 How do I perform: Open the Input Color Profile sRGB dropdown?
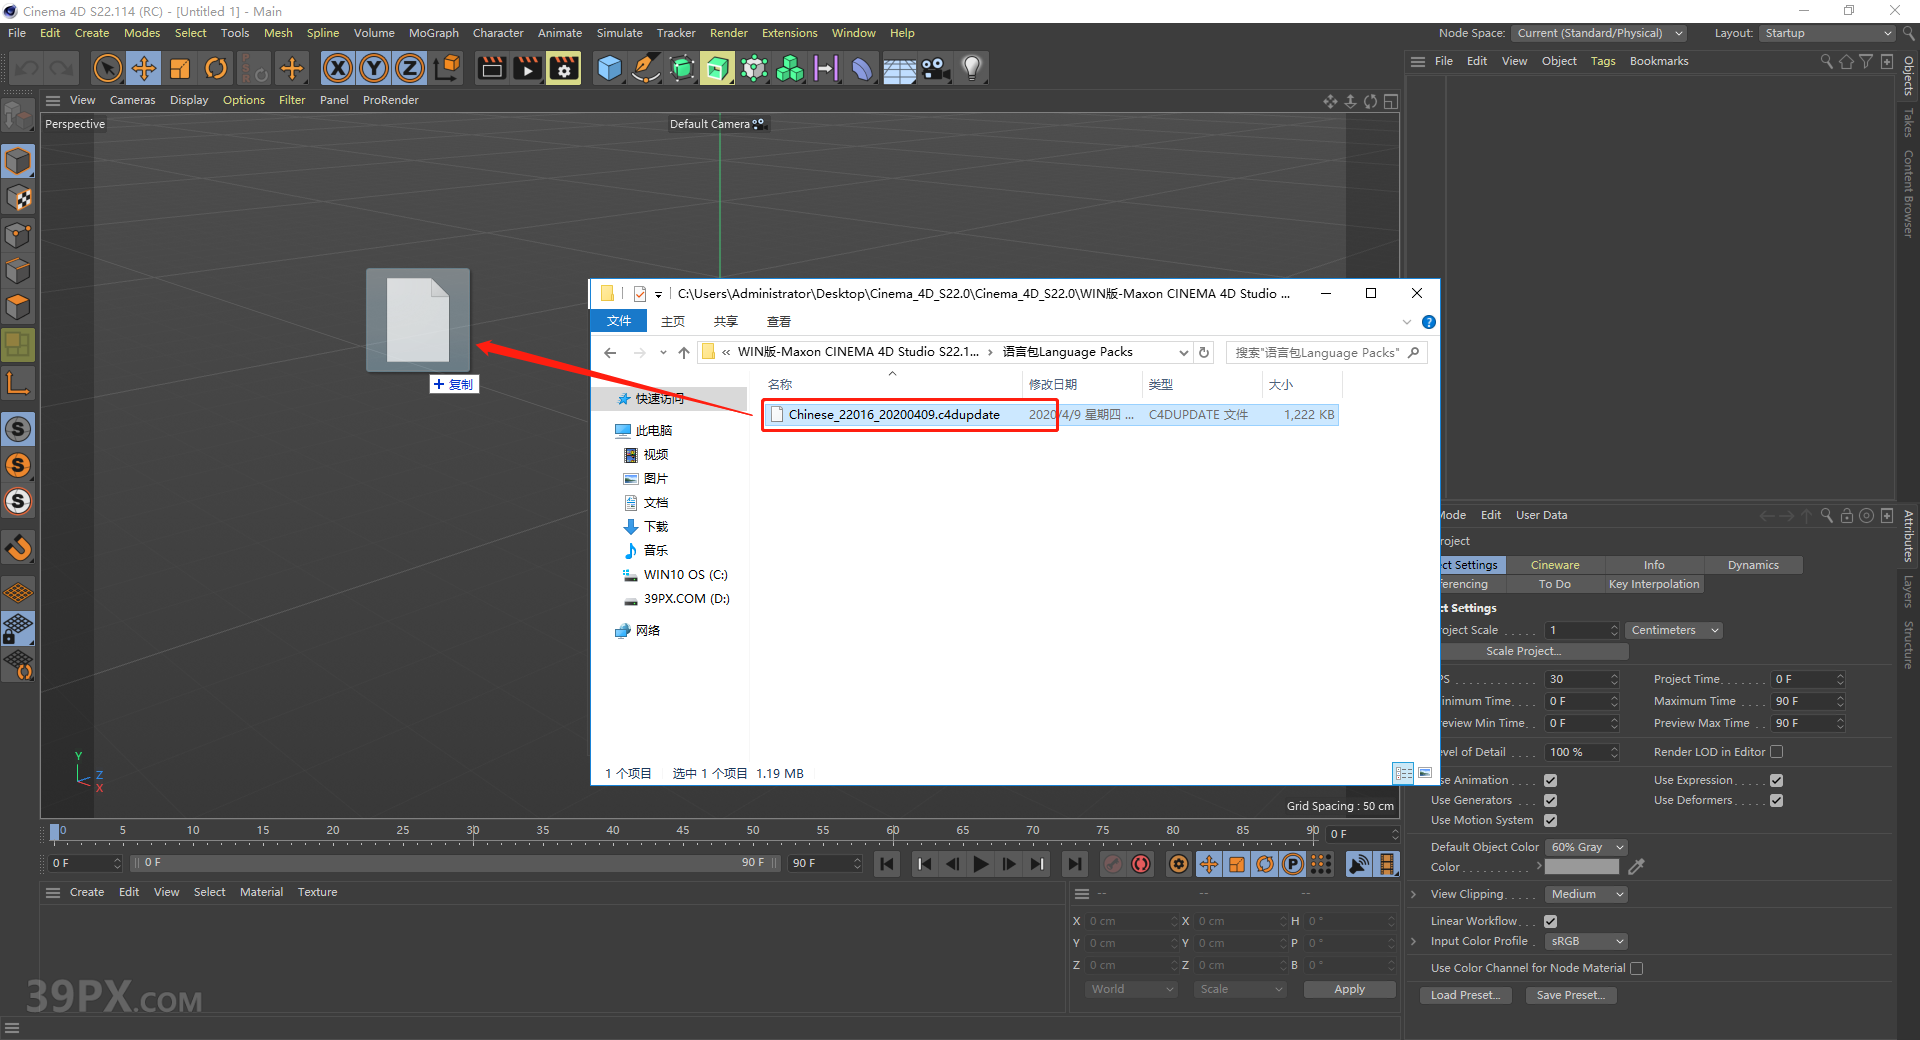pyautogui.click(x=1585, y=941)
